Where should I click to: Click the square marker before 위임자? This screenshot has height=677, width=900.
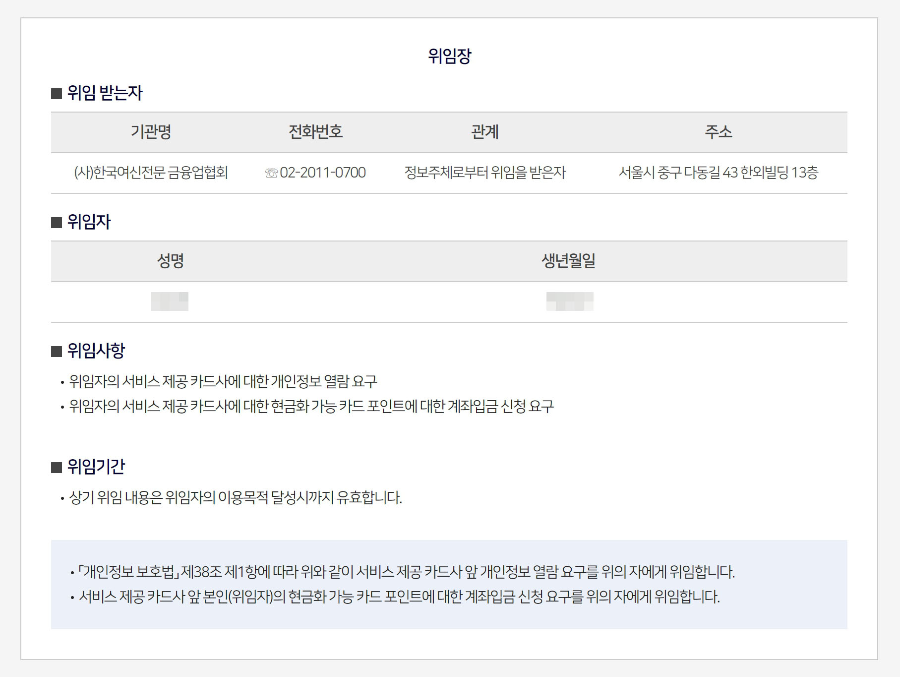(x=55, y=222)
